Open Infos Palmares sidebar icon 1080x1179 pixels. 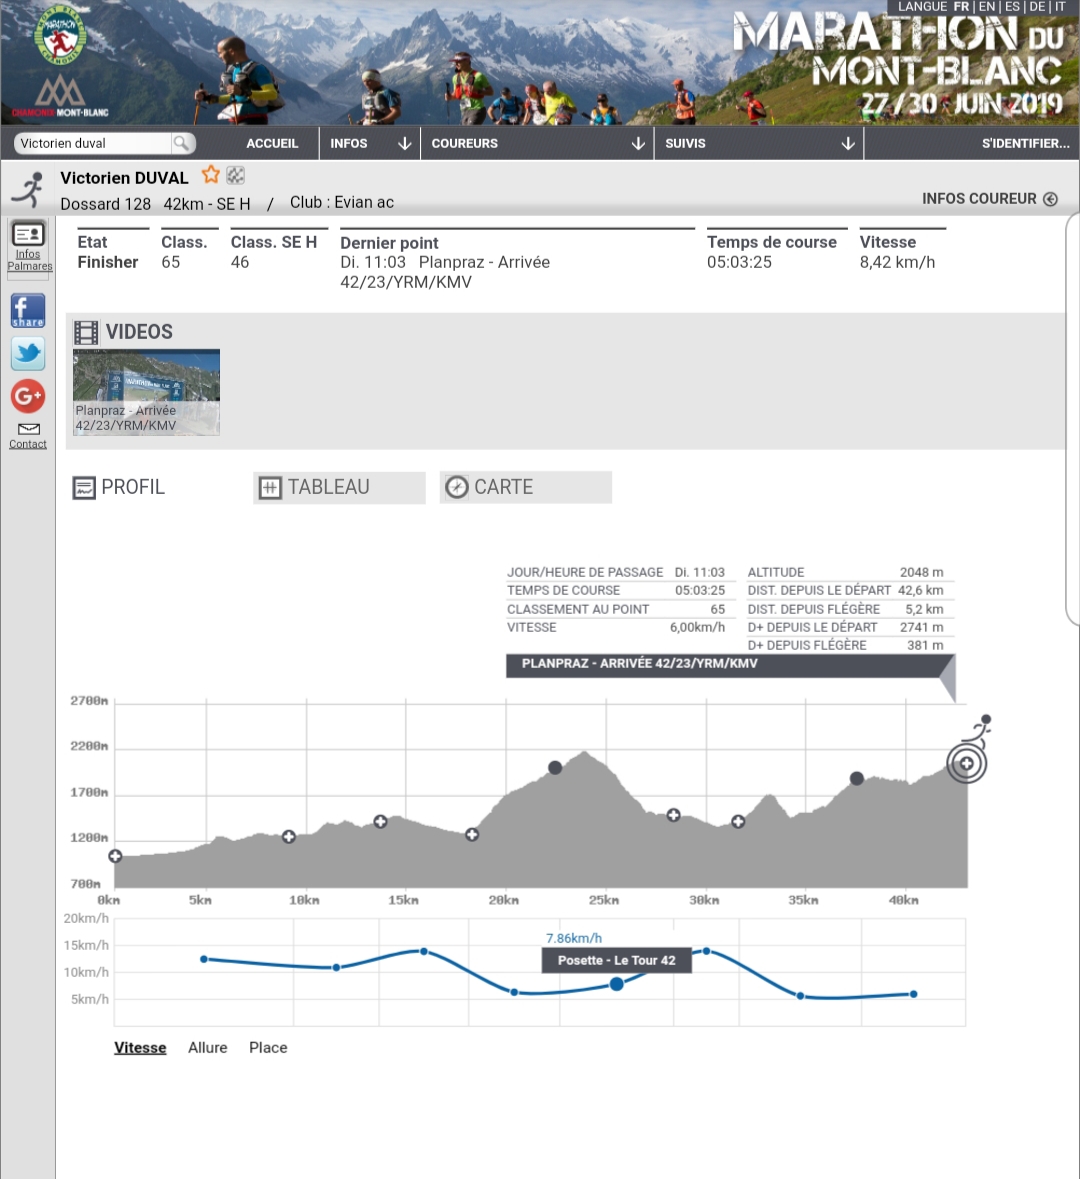pos(29,245)
